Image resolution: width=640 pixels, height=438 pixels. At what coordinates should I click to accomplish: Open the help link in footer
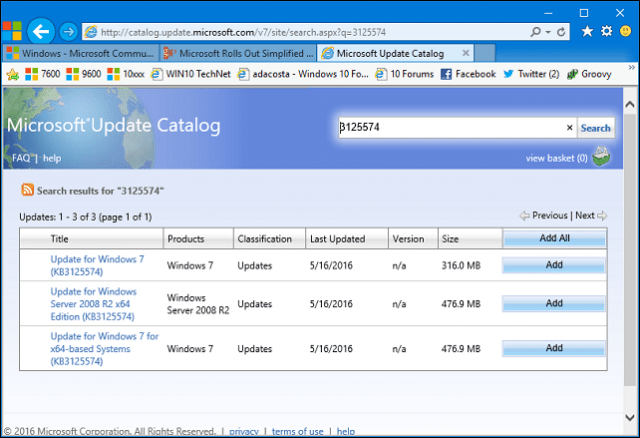pos(346,431)
